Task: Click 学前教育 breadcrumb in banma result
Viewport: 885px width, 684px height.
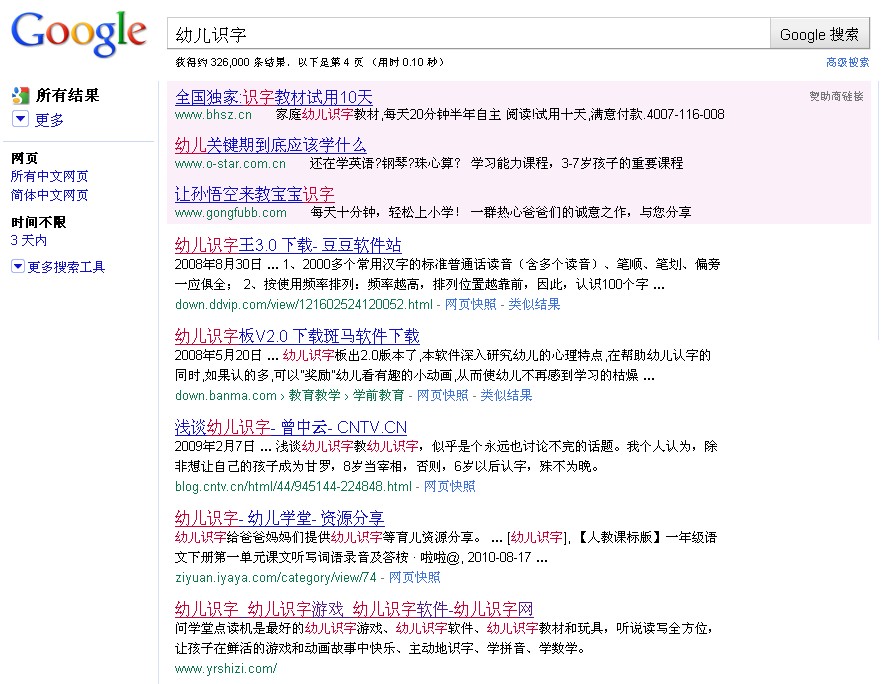Action: point(379,395)
